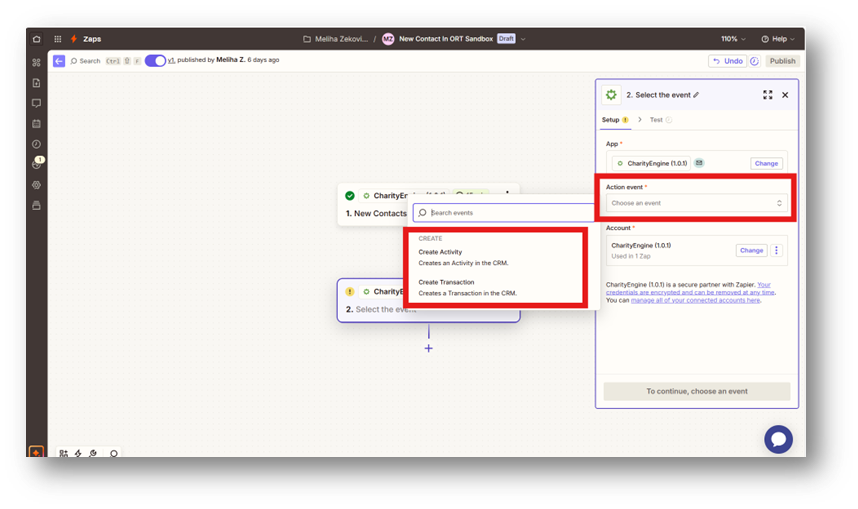858x509 pixels.
Task: Open the sidebar icon with badge 1
Action: (37, 164)
